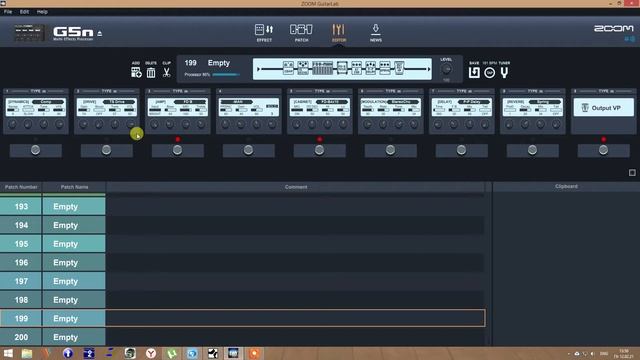Select patch 200 Empty row
Image resolution: width=640 pixels, height=360 pixels.
pos(242,338)
